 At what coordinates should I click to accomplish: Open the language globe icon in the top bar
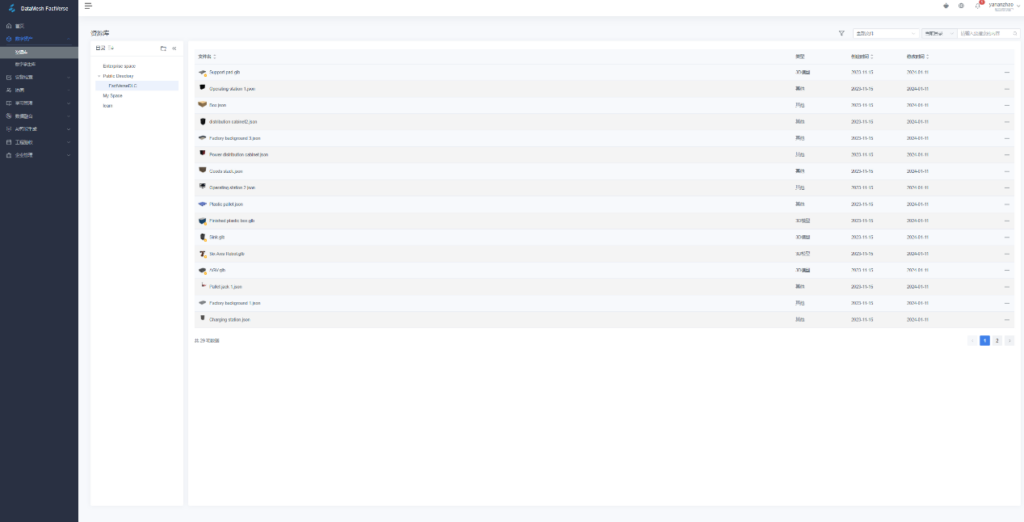click(x=961, y=6)
